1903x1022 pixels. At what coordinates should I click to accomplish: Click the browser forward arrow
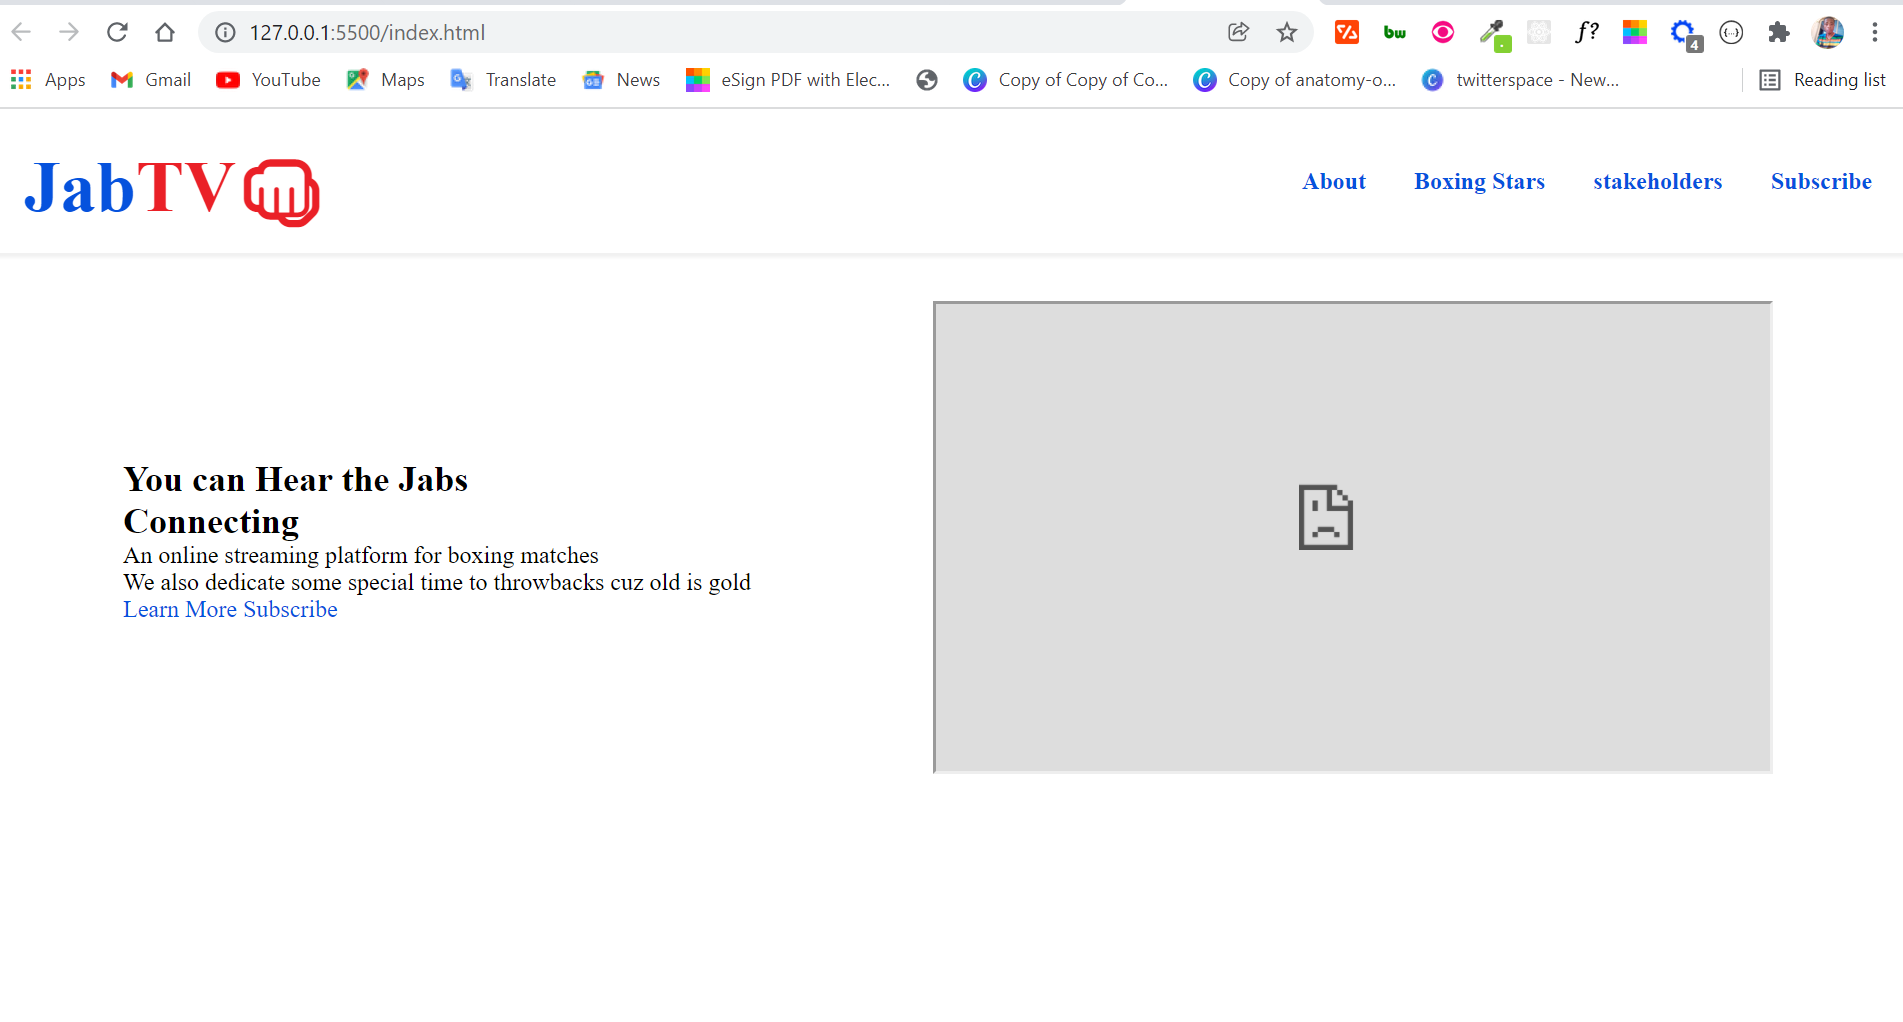[x=69, y=32]
